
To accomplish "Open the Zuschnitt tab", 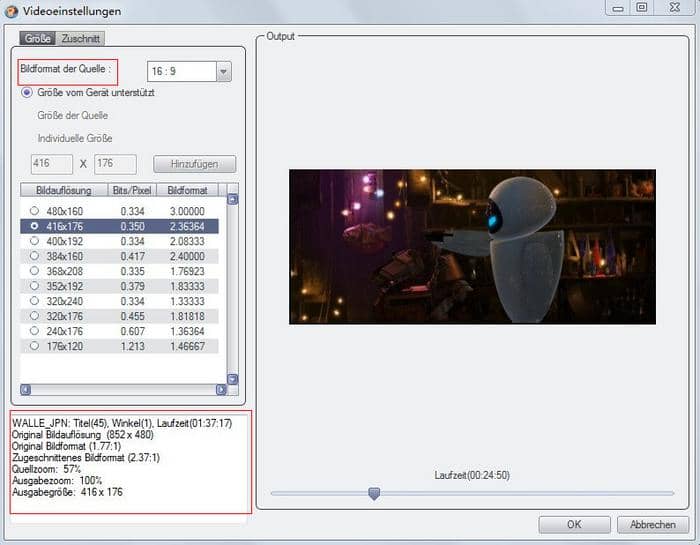I will (x=81, y=38).
